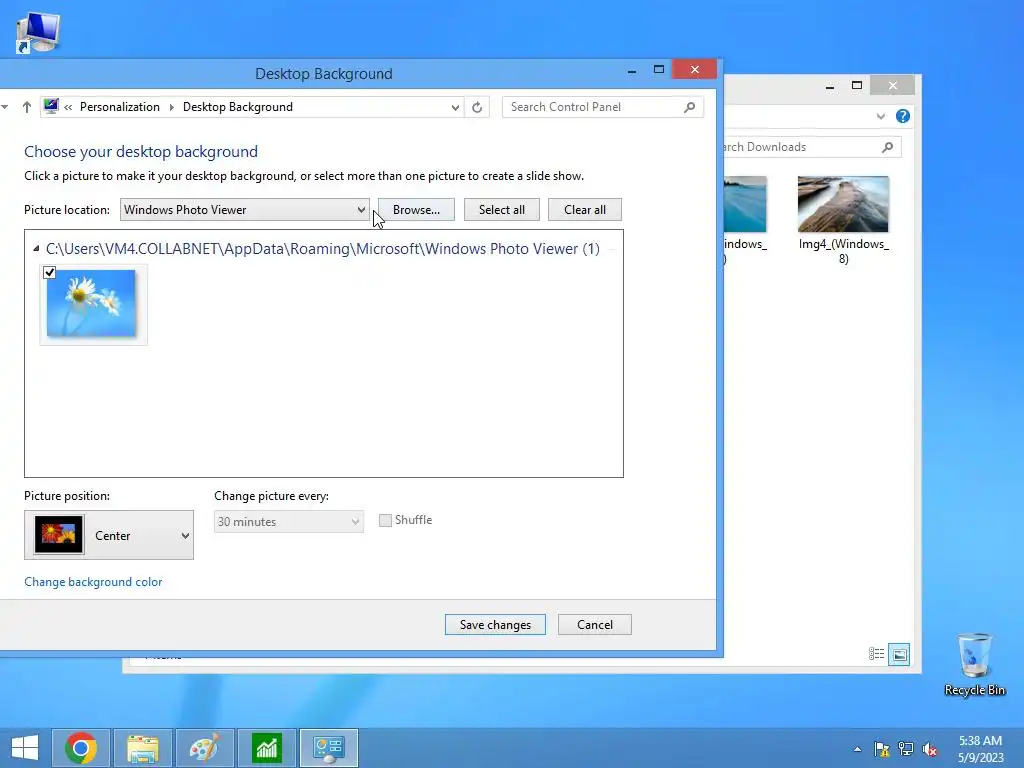Toggle the Shuffle checkbox
The image size is (1024, 768).
[x=385, y=520]
